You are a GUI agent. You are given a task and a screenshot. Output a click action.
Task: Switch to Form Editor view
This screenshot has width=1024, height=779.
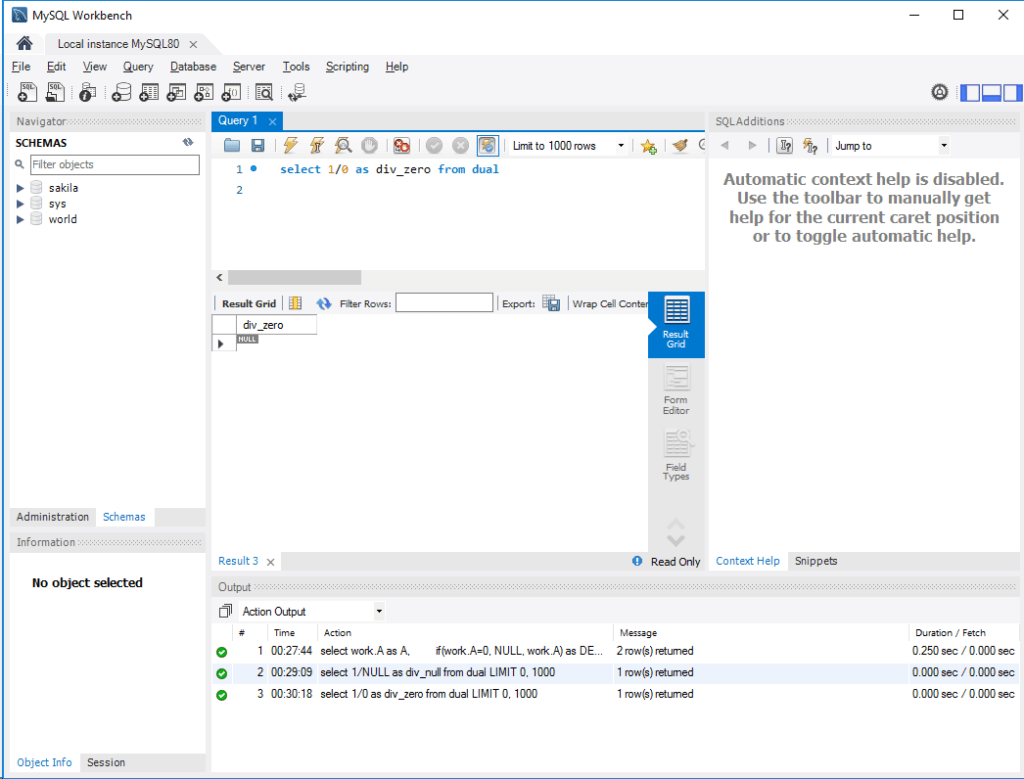tap(676, 390)
